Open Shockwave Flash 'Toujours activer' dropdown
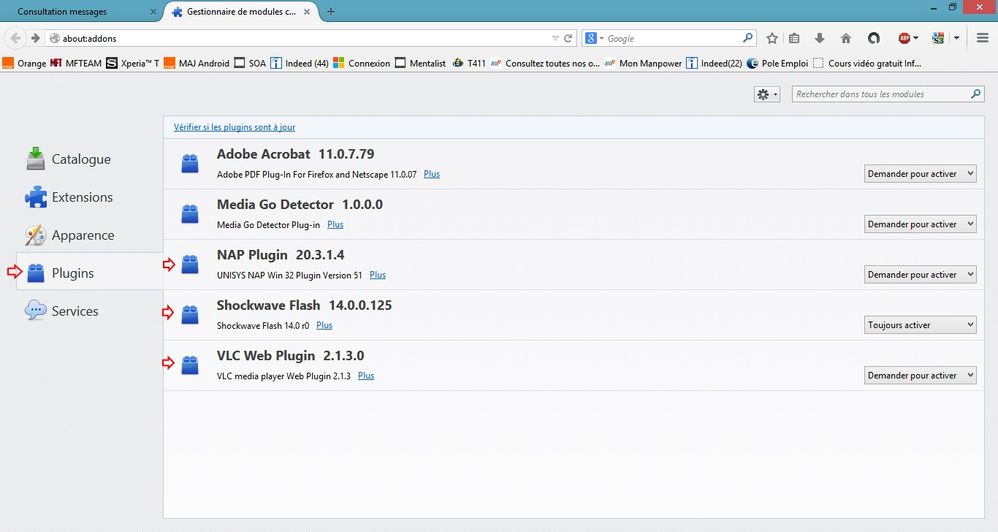Viewport: 998px width, 532px height. (919, 325)
